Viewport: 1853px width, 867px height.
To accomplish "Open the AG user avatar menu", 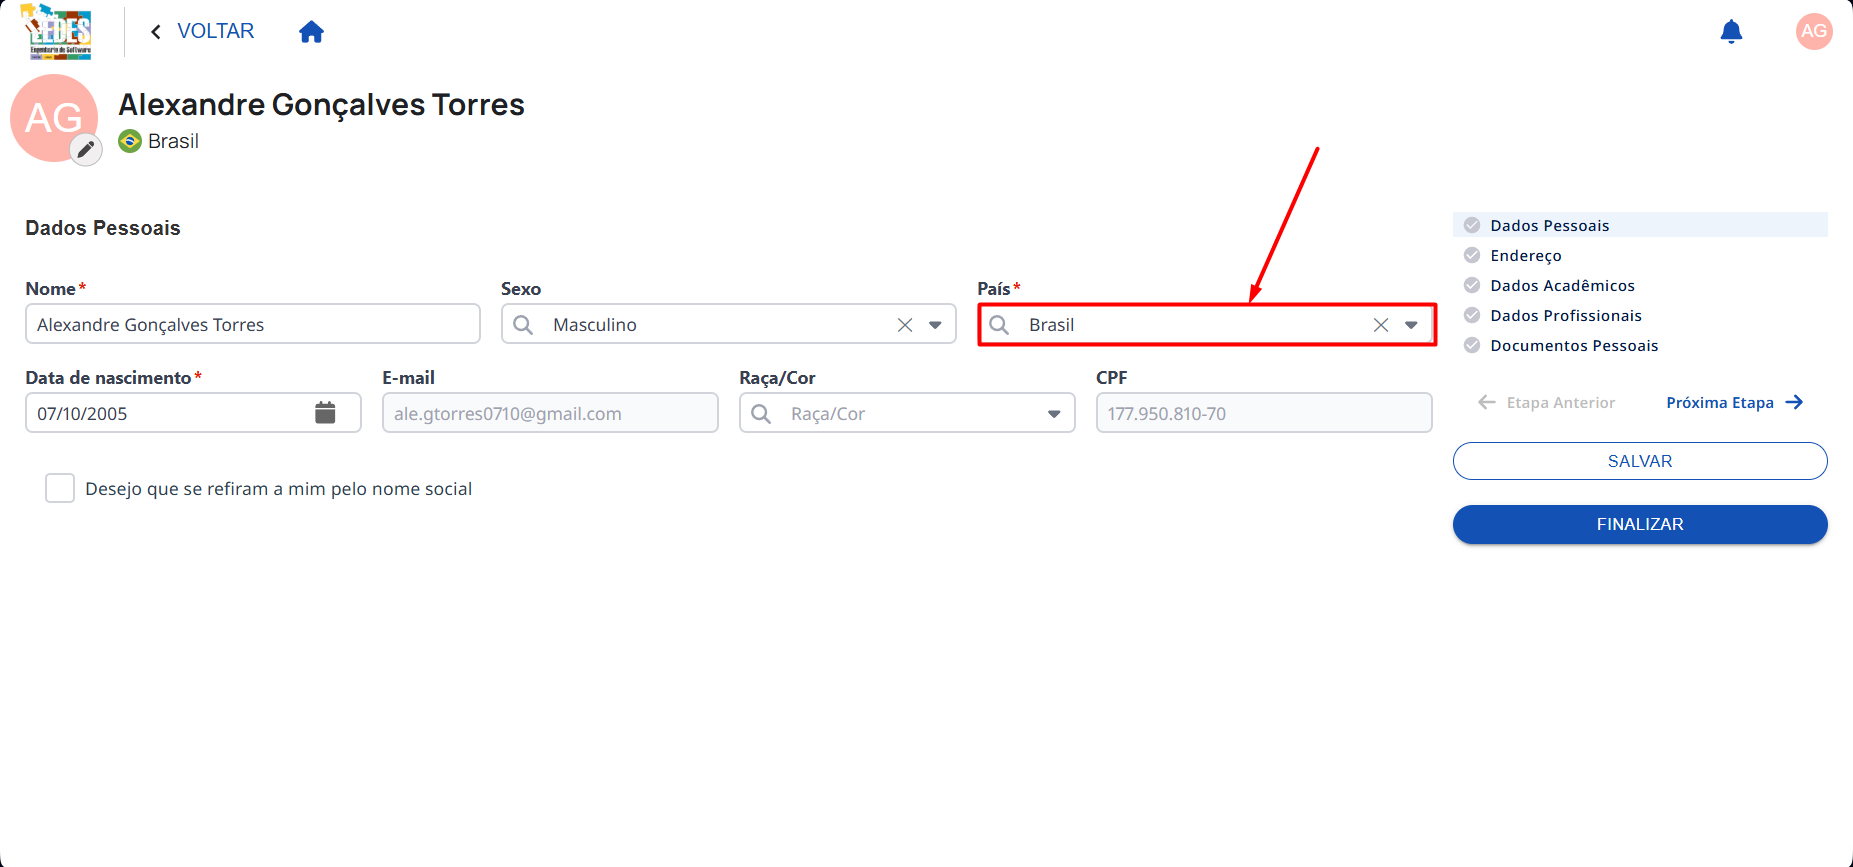I will click(1813, 31).
